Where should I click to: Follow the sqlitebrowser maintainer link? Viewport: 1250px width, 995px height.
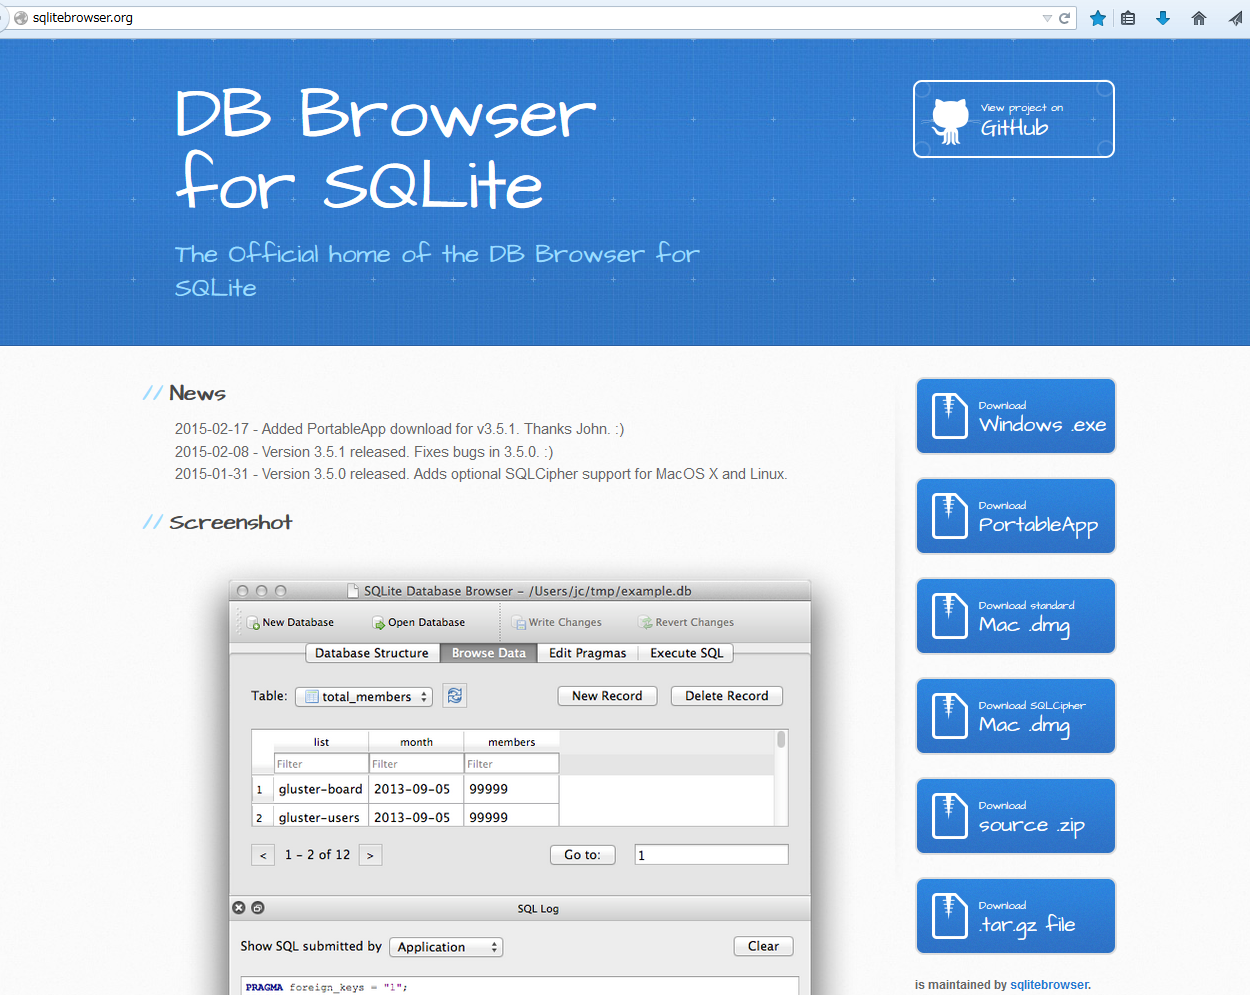tap(1049, 985)
